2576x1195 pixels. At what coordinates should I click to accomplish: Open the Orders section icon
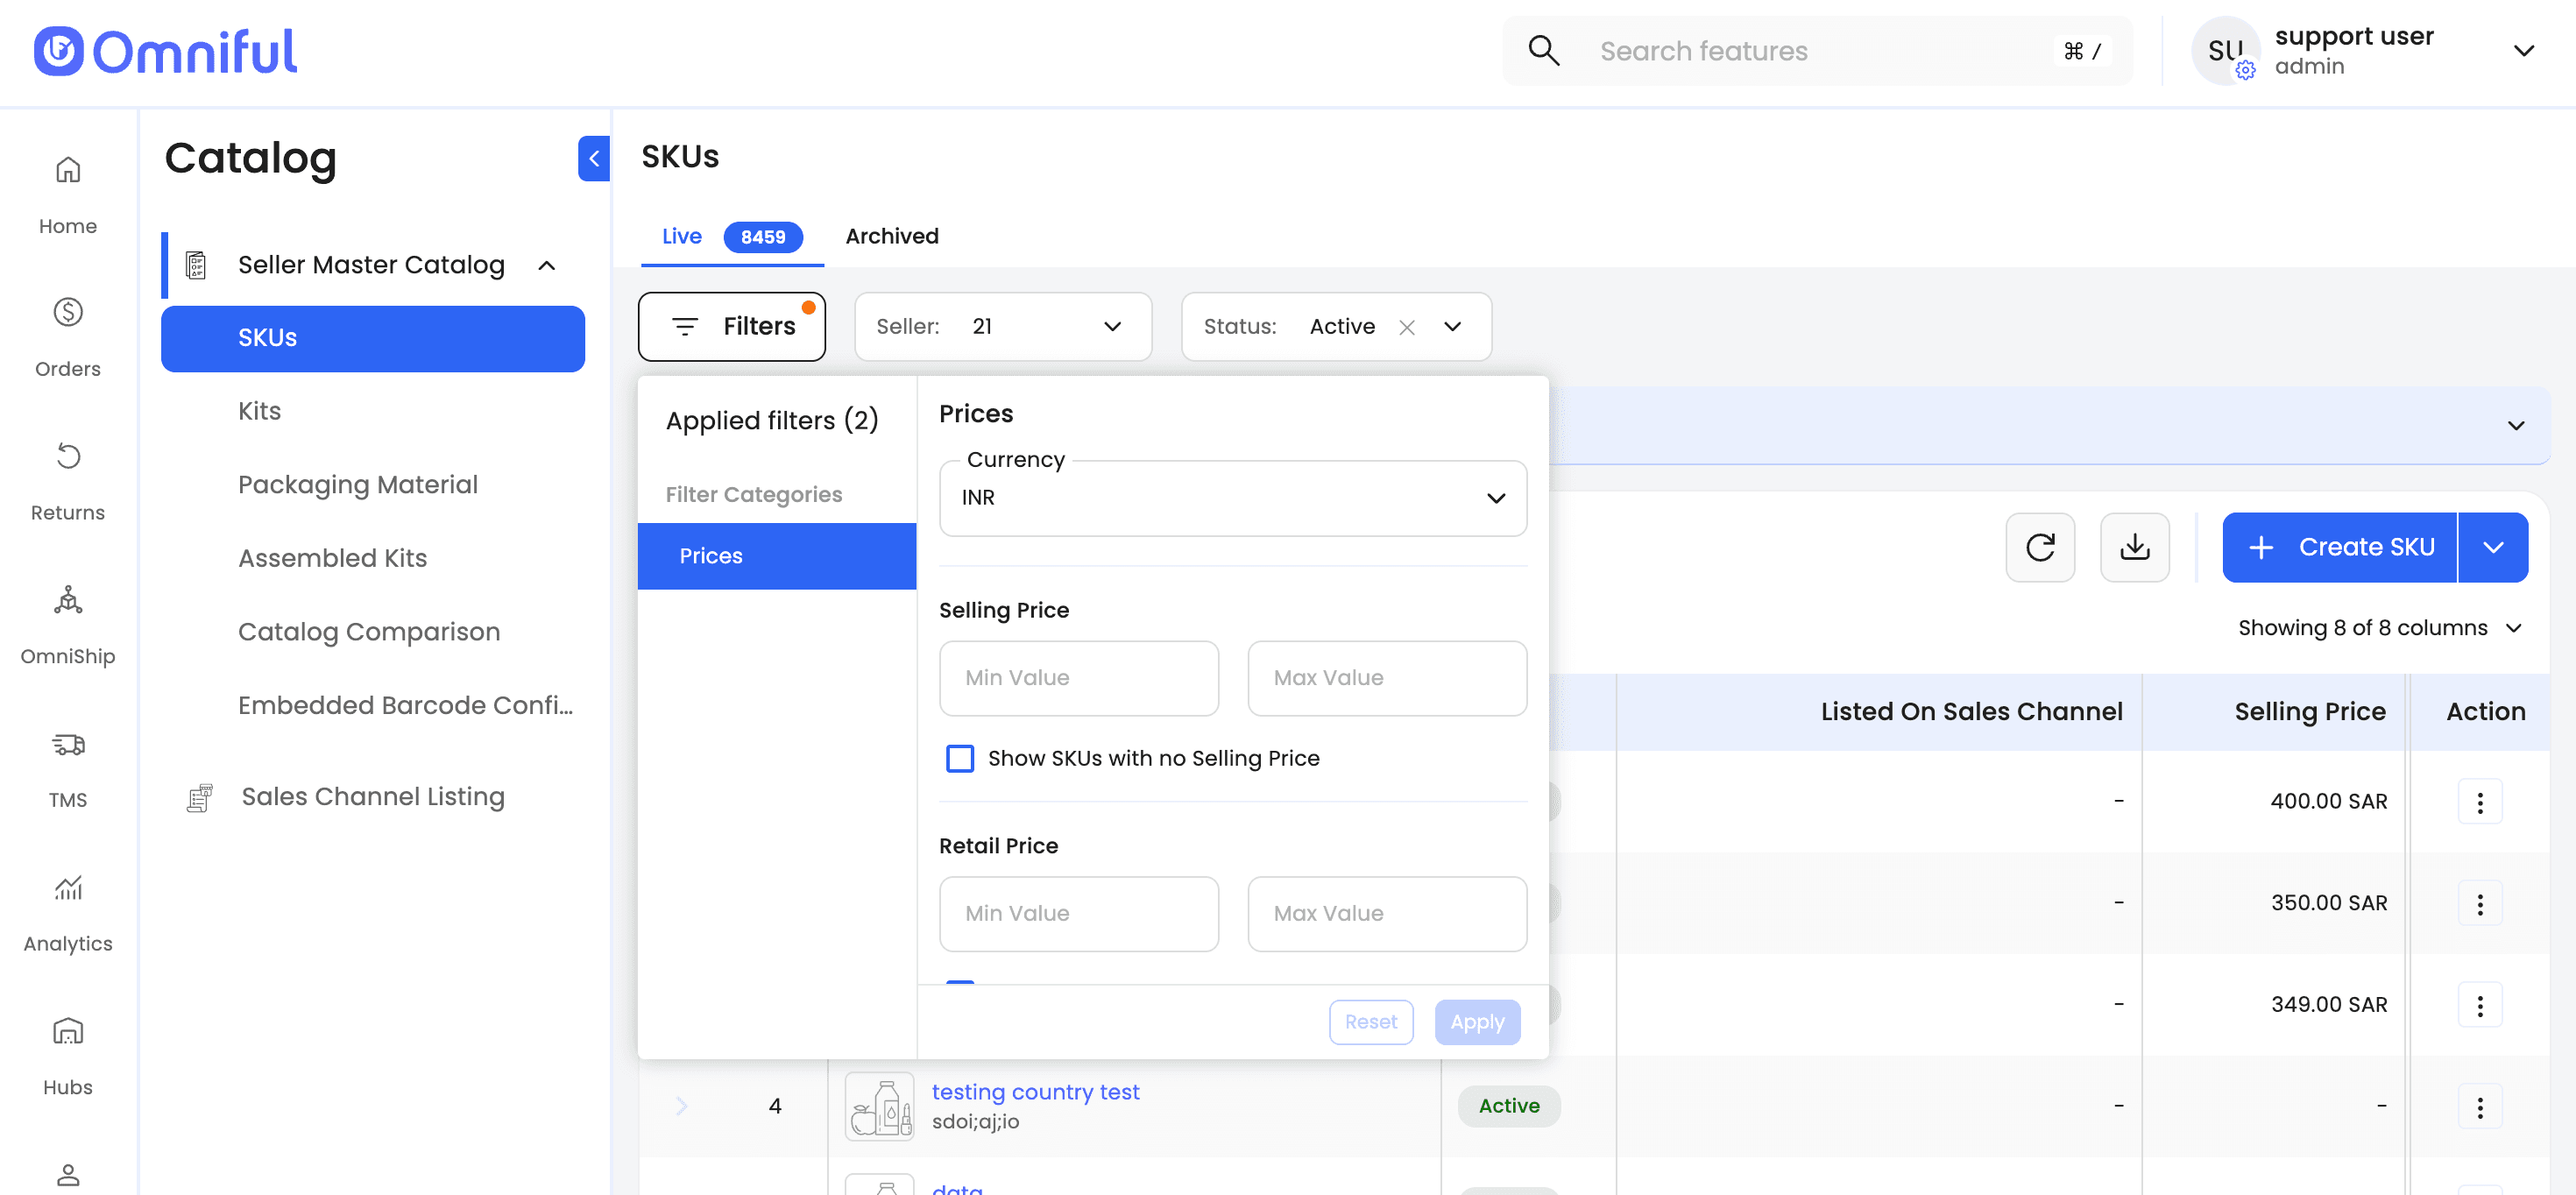pos(67,313)
